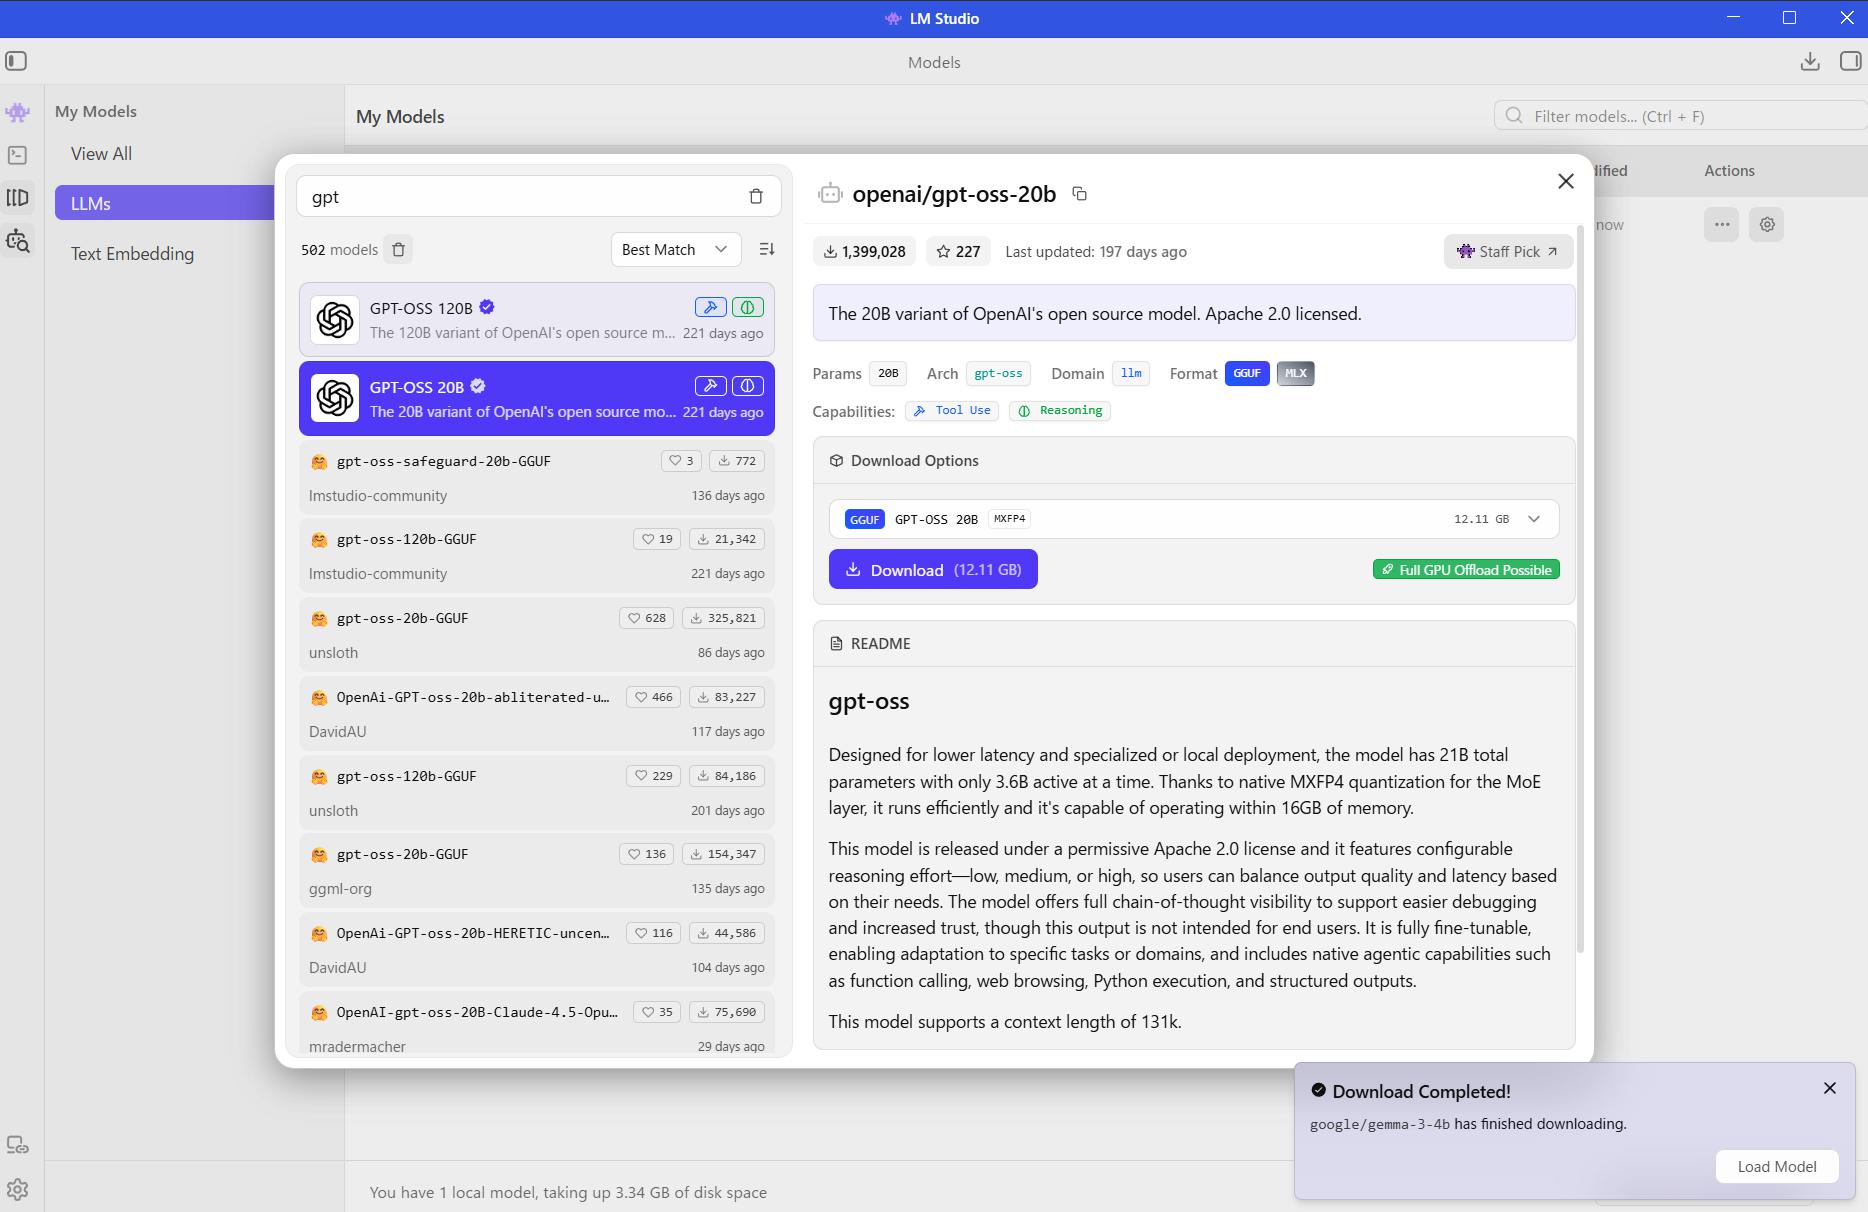Viewport: 1868px width, 1212px height.
Task: Open the three-dot actions menu for the model
Action: [1721, 225]
